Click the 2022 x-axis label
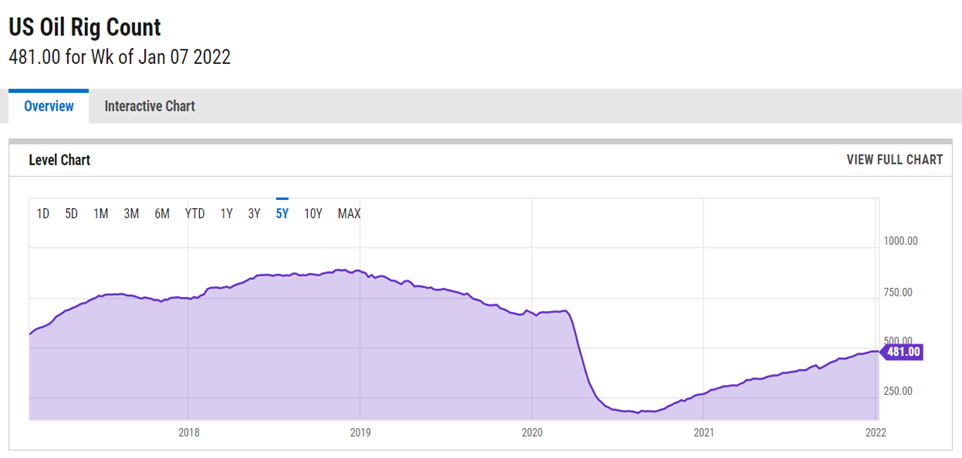 coord(875,433)
